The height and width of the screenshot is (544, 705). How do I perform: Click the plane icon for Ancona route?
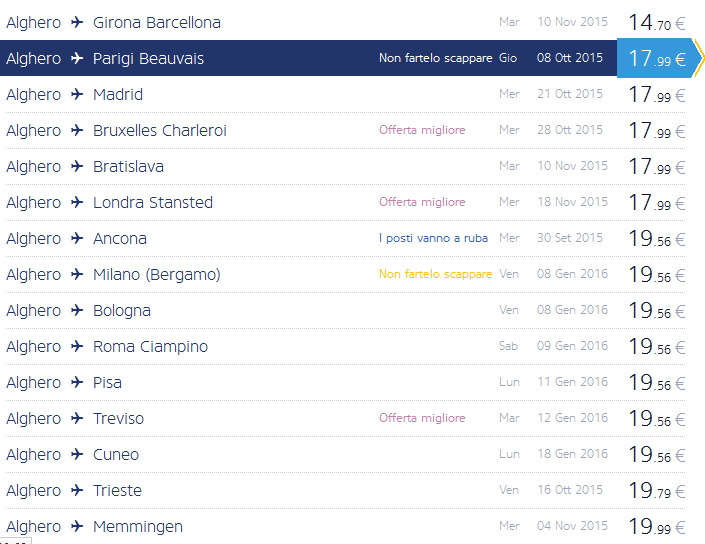point(77,238)
